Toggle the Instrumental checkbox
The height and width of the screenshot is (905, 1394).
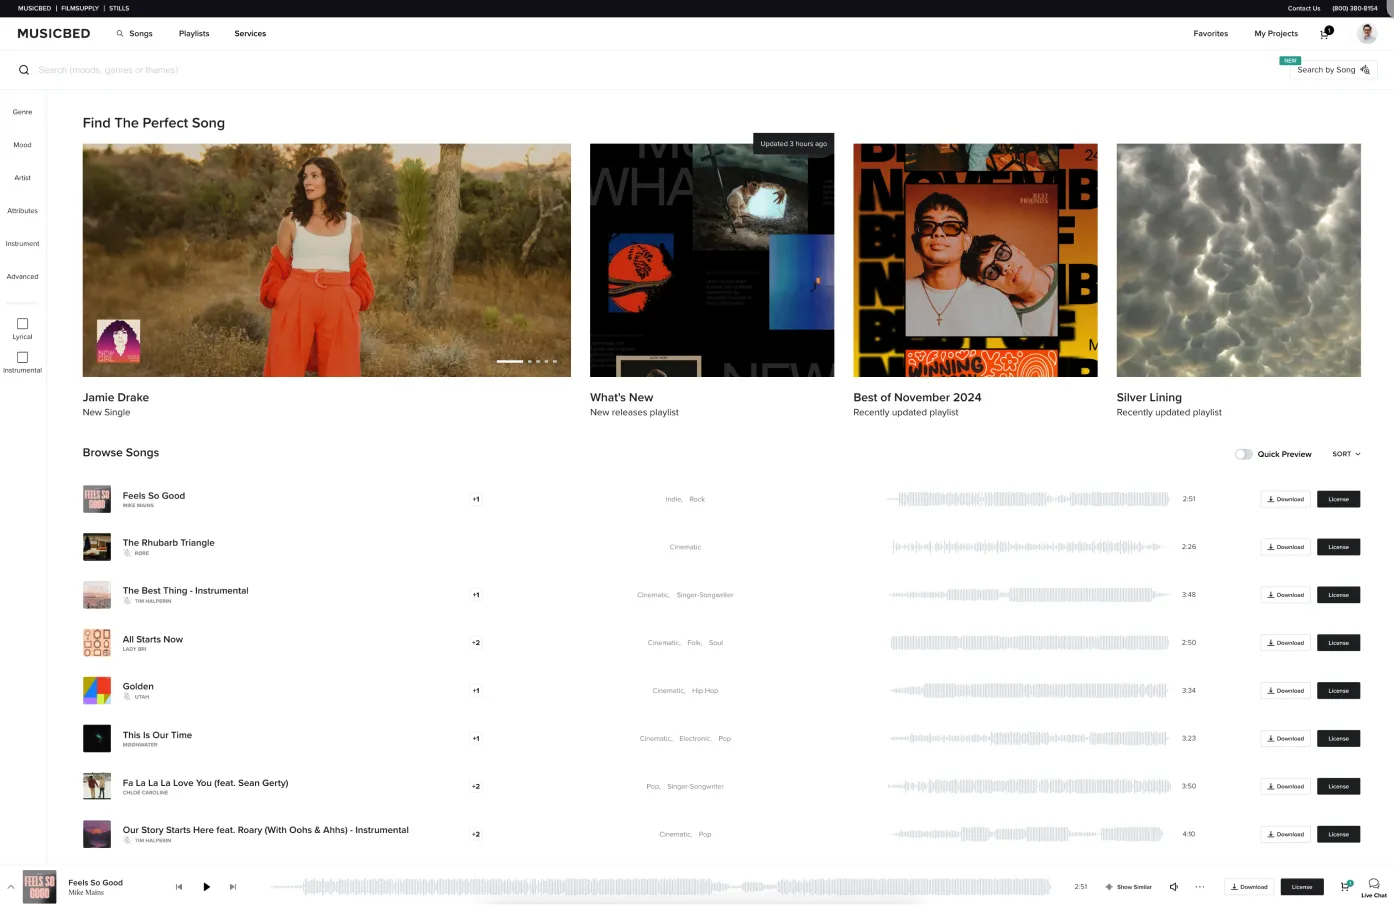(23, 357)
